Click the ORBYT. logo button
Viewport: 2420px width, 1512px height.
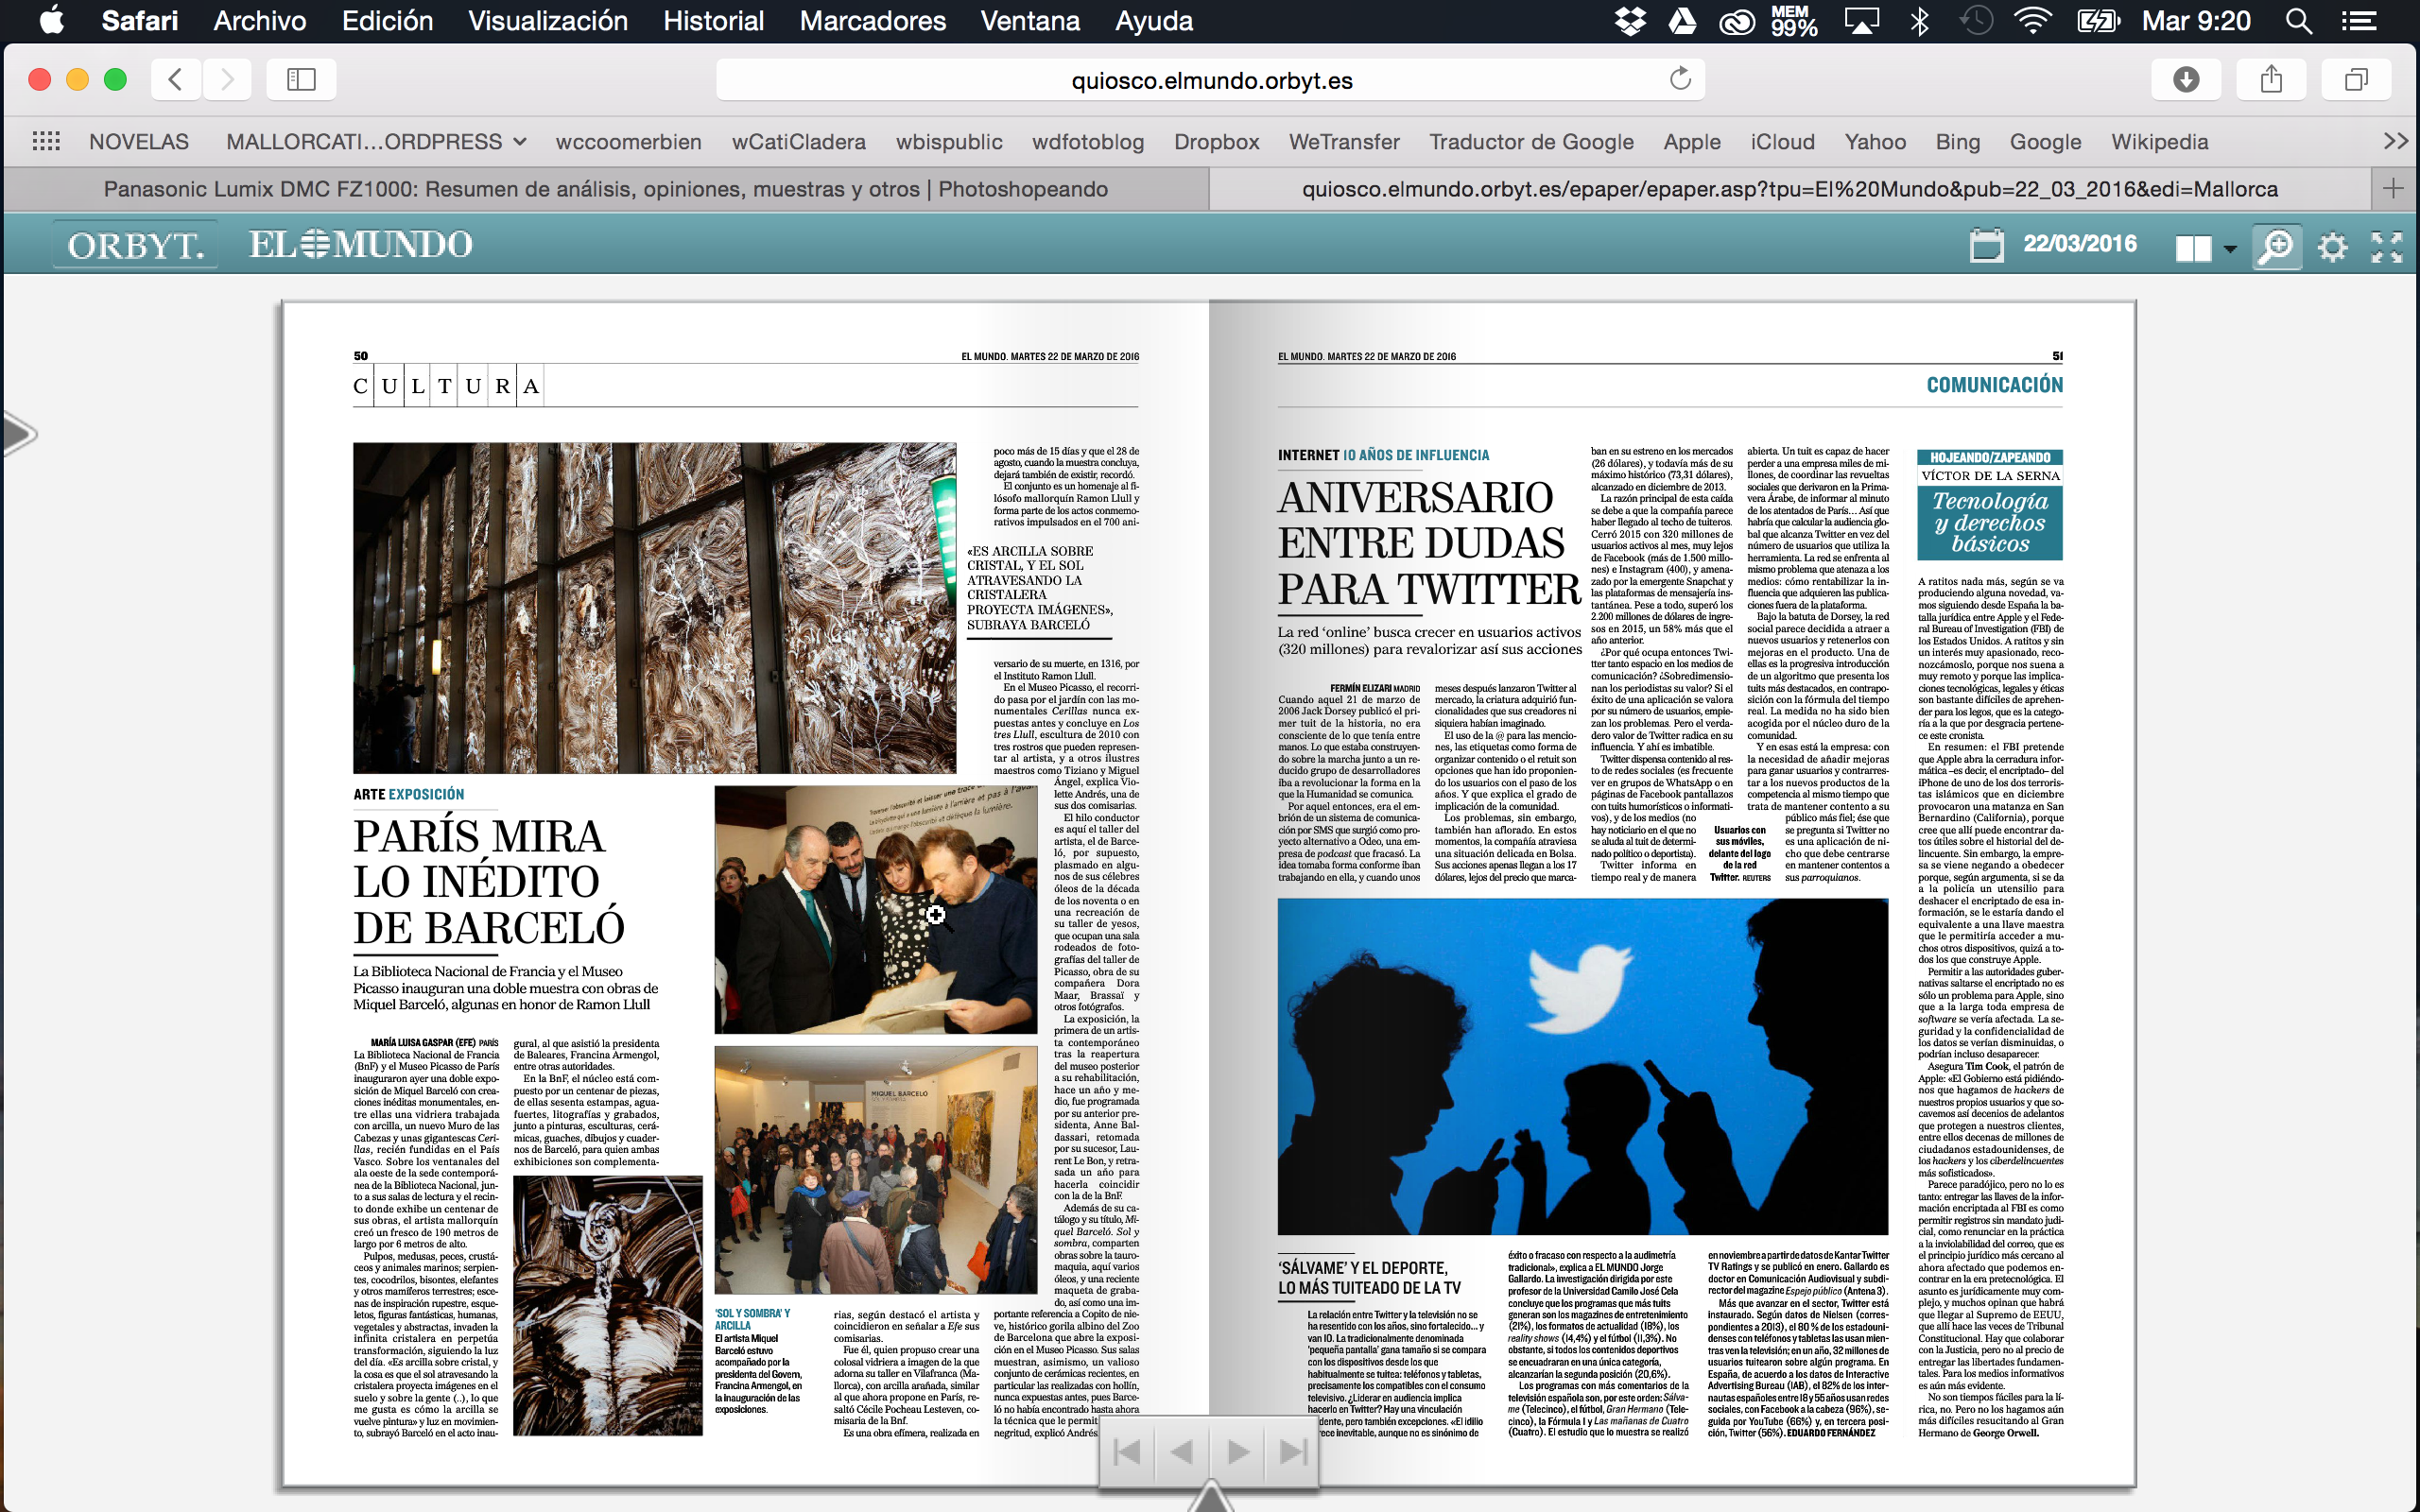pos(135,245)
